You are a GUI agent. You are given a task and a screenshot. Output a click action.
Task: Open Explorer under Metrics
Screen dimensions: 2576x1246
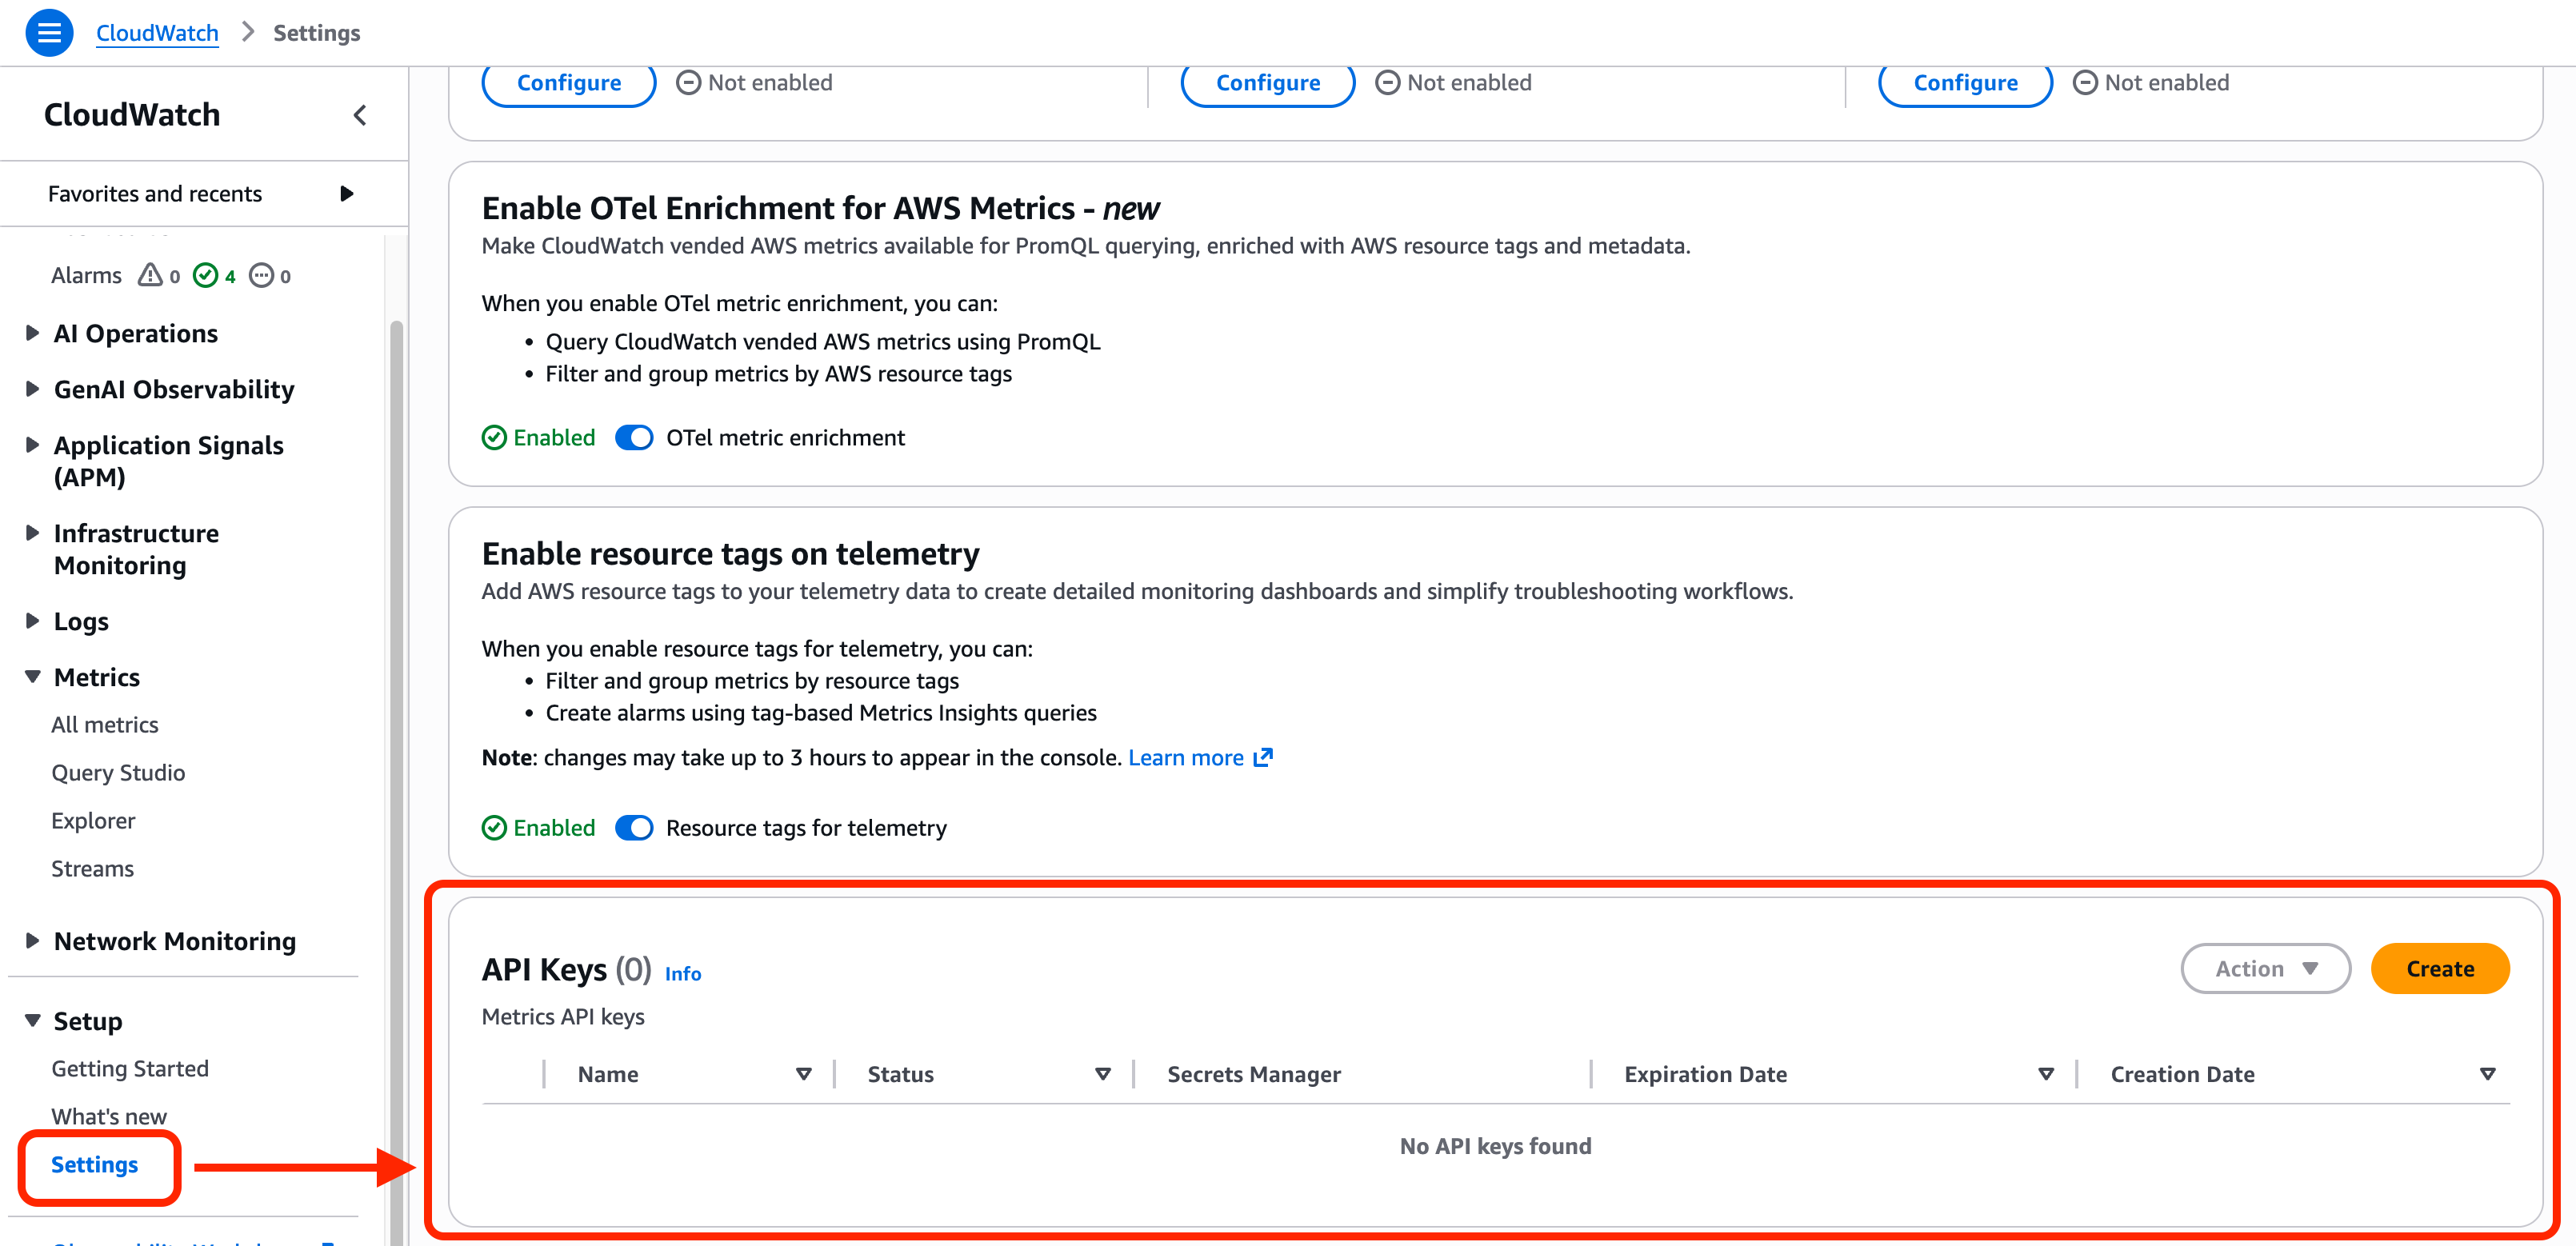(x=93, y=820)
